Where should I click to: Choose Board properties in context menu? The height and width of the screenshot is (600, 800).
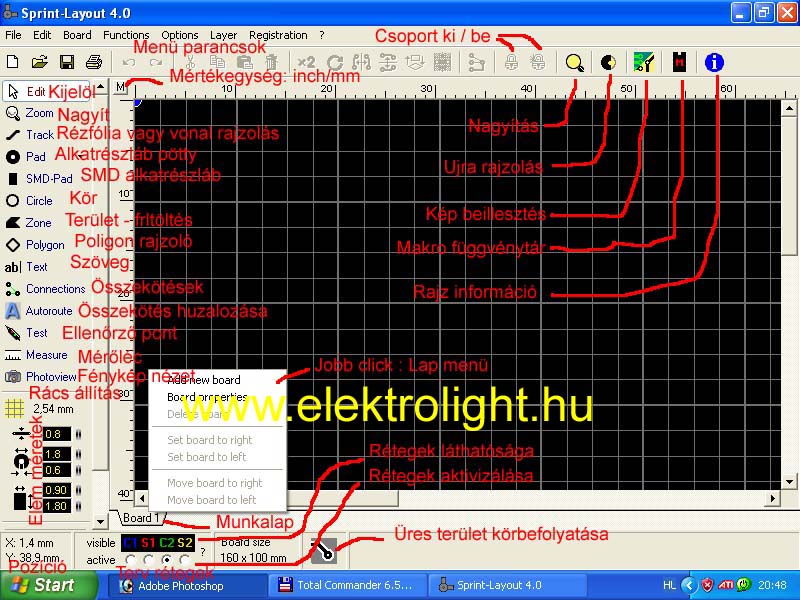tap(217, 397)
